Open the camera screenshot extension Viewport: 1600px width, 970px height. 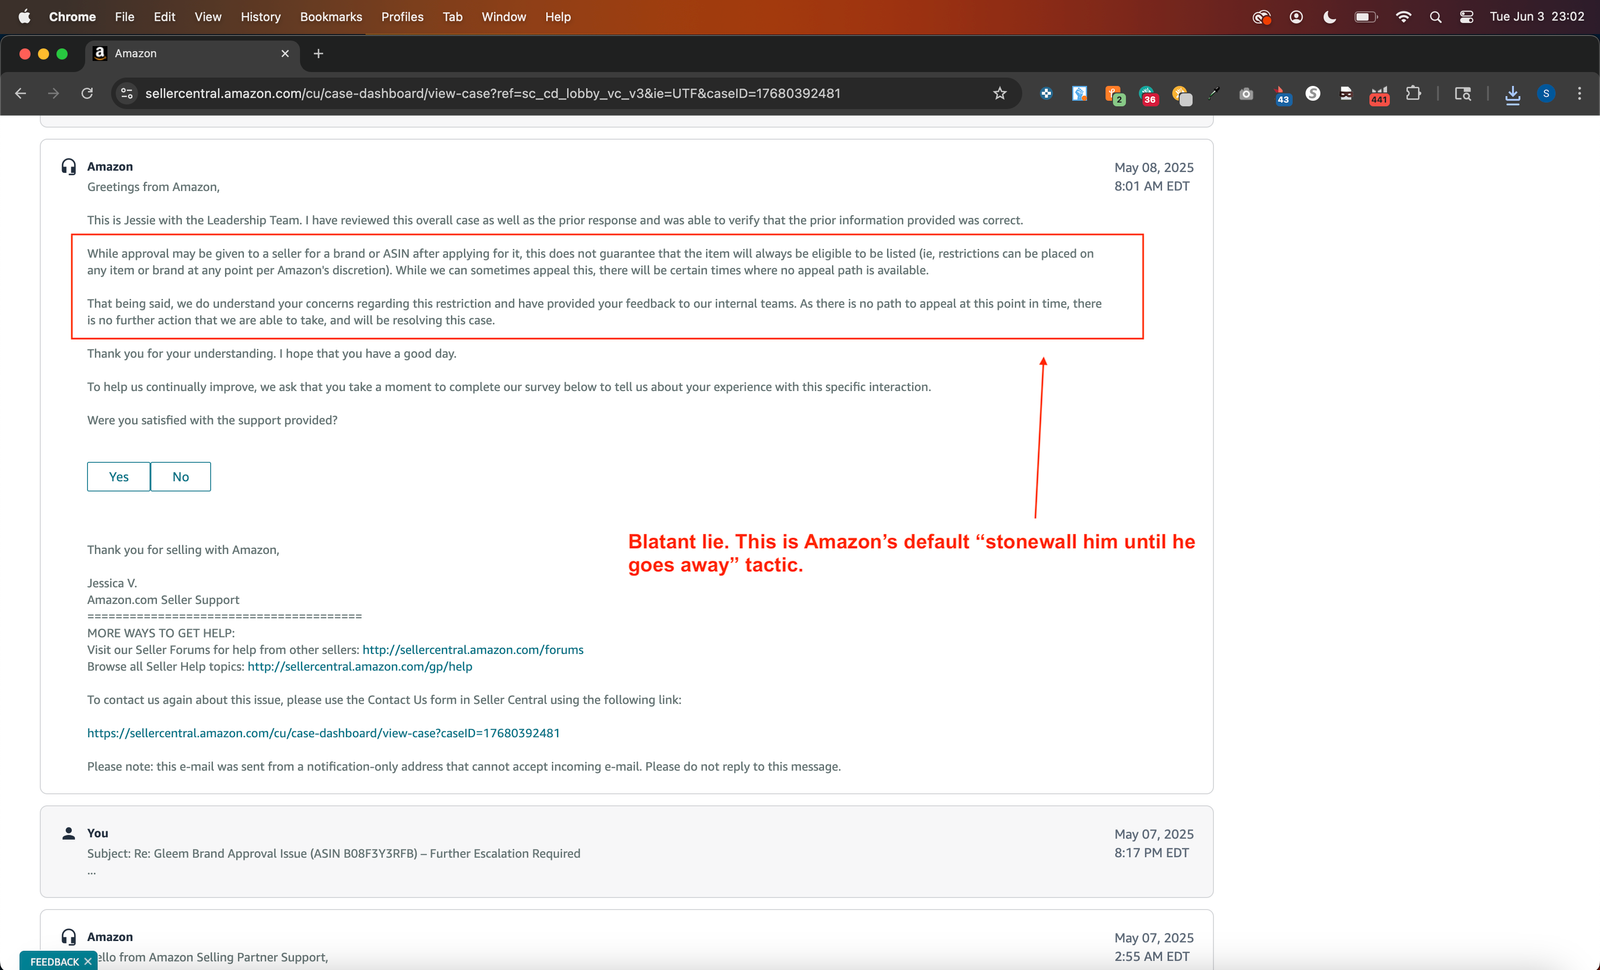click(x=1246, y=93)
